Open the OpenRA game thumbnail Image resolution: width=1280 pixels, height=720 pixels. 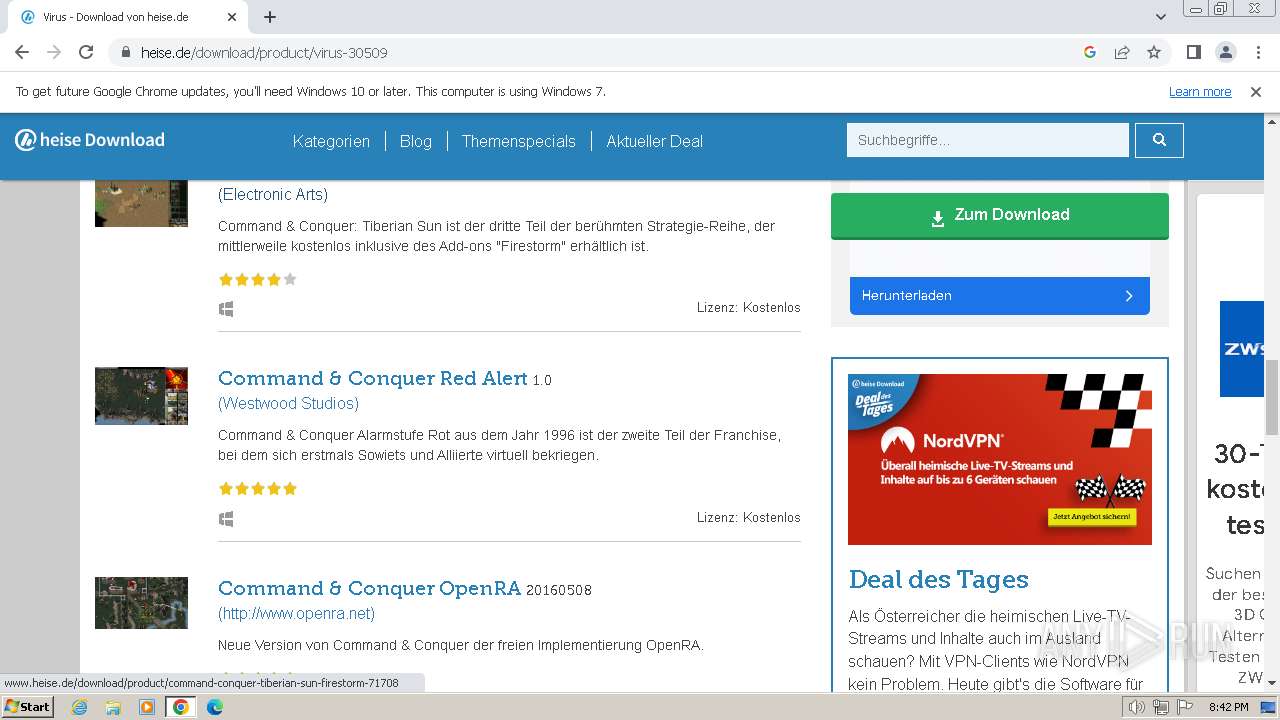tap(141, 603)
